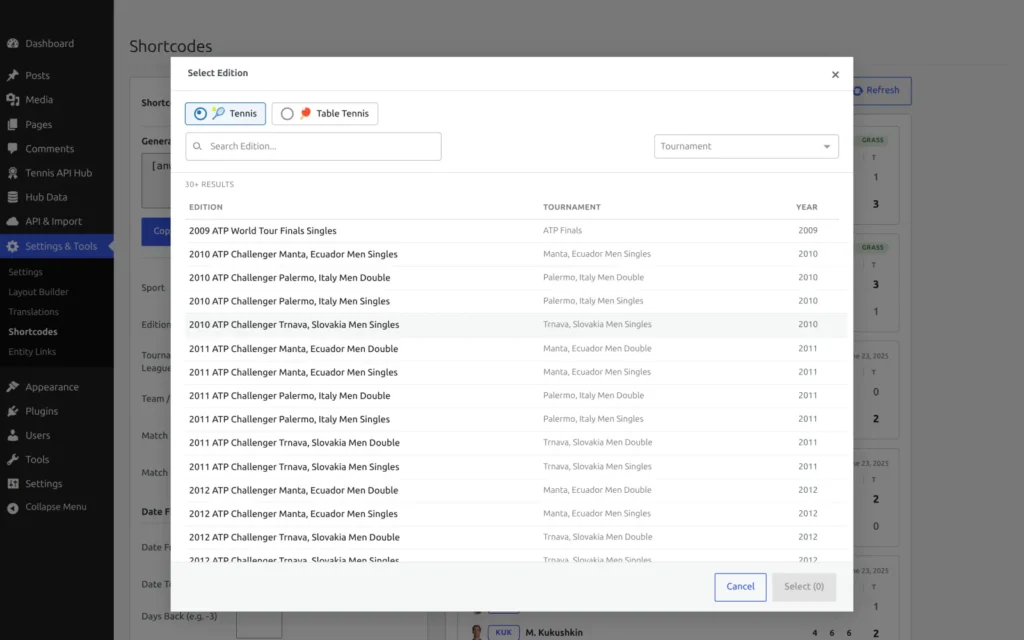Select 2012 ATP Challenger Manta, Ecuador Men Singles
The image size is (1024, 640).
516,514
